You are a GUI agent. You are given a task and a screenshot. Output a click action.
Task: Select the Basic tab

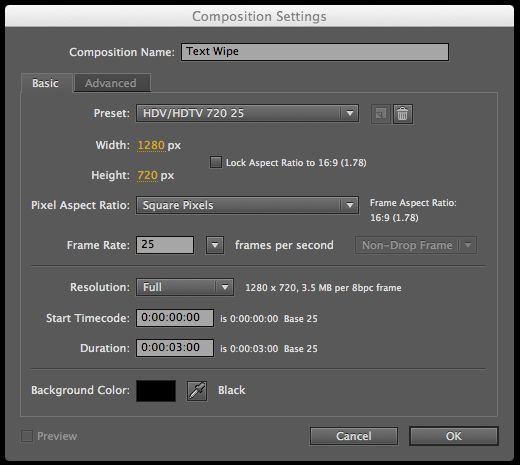46,83
